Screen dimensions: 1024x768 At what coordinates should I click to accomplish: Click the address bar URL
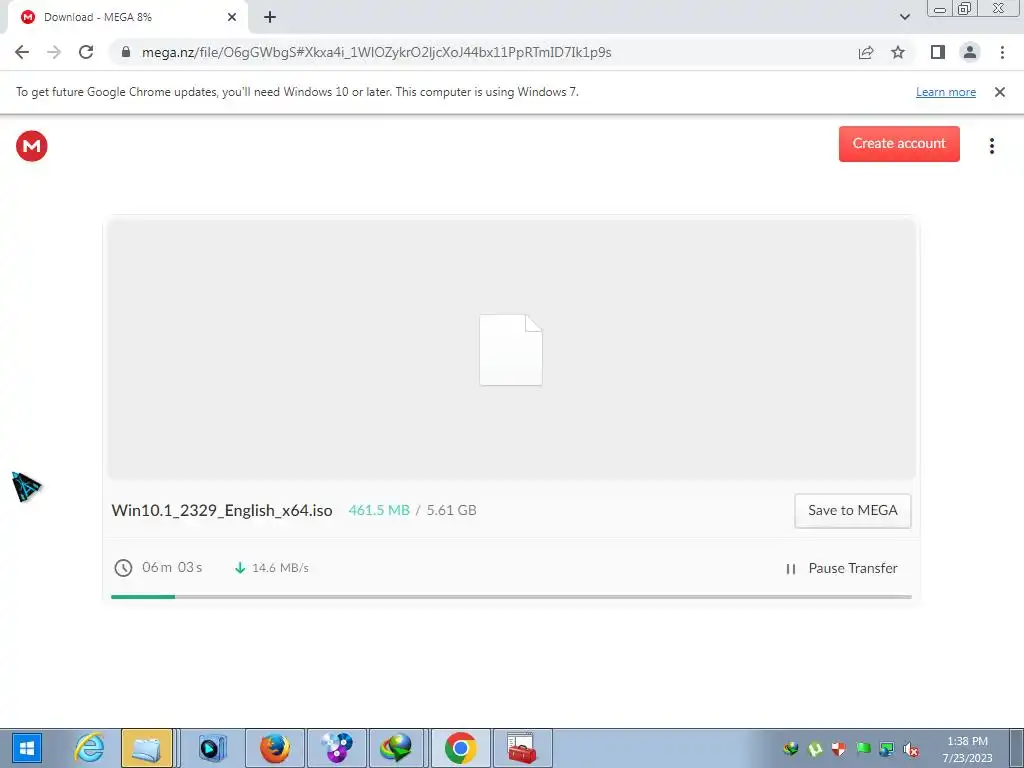(x=376, y=52)
